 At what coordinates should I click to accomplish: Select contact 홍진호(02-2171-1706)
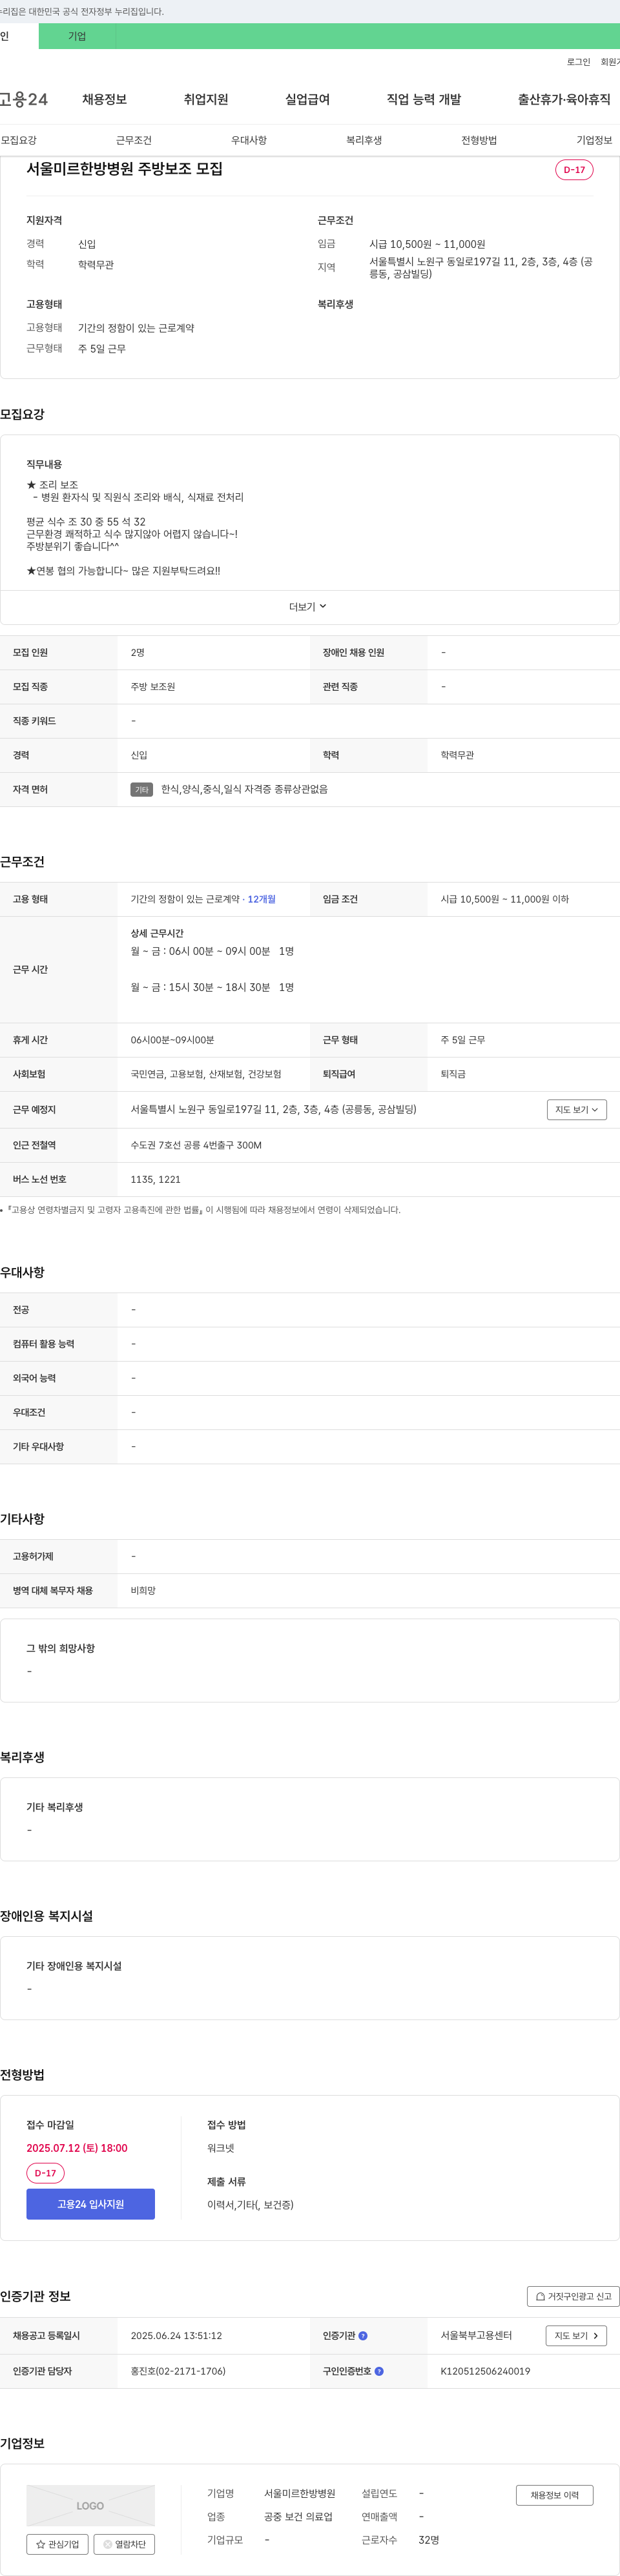click(x=178, y=2371)
